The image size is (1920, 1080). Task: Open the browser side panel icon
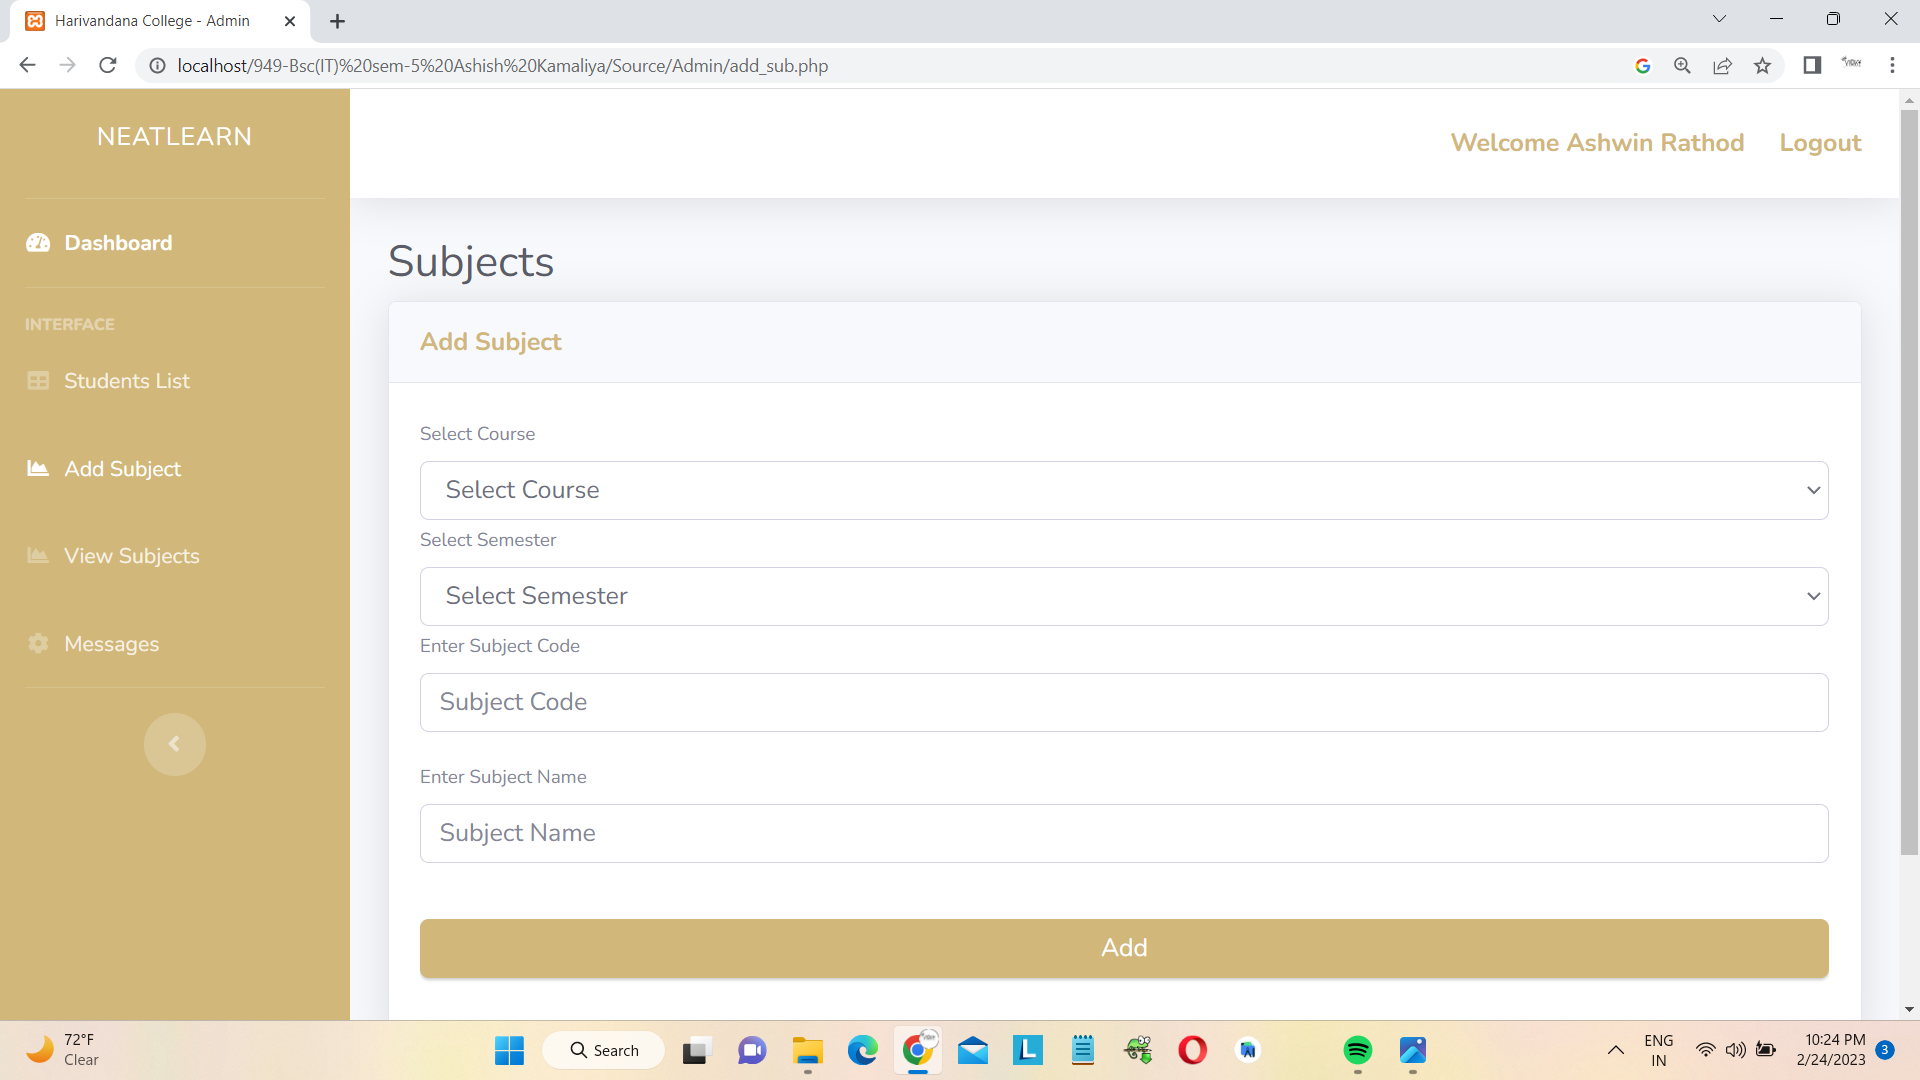pos(1812,65)
